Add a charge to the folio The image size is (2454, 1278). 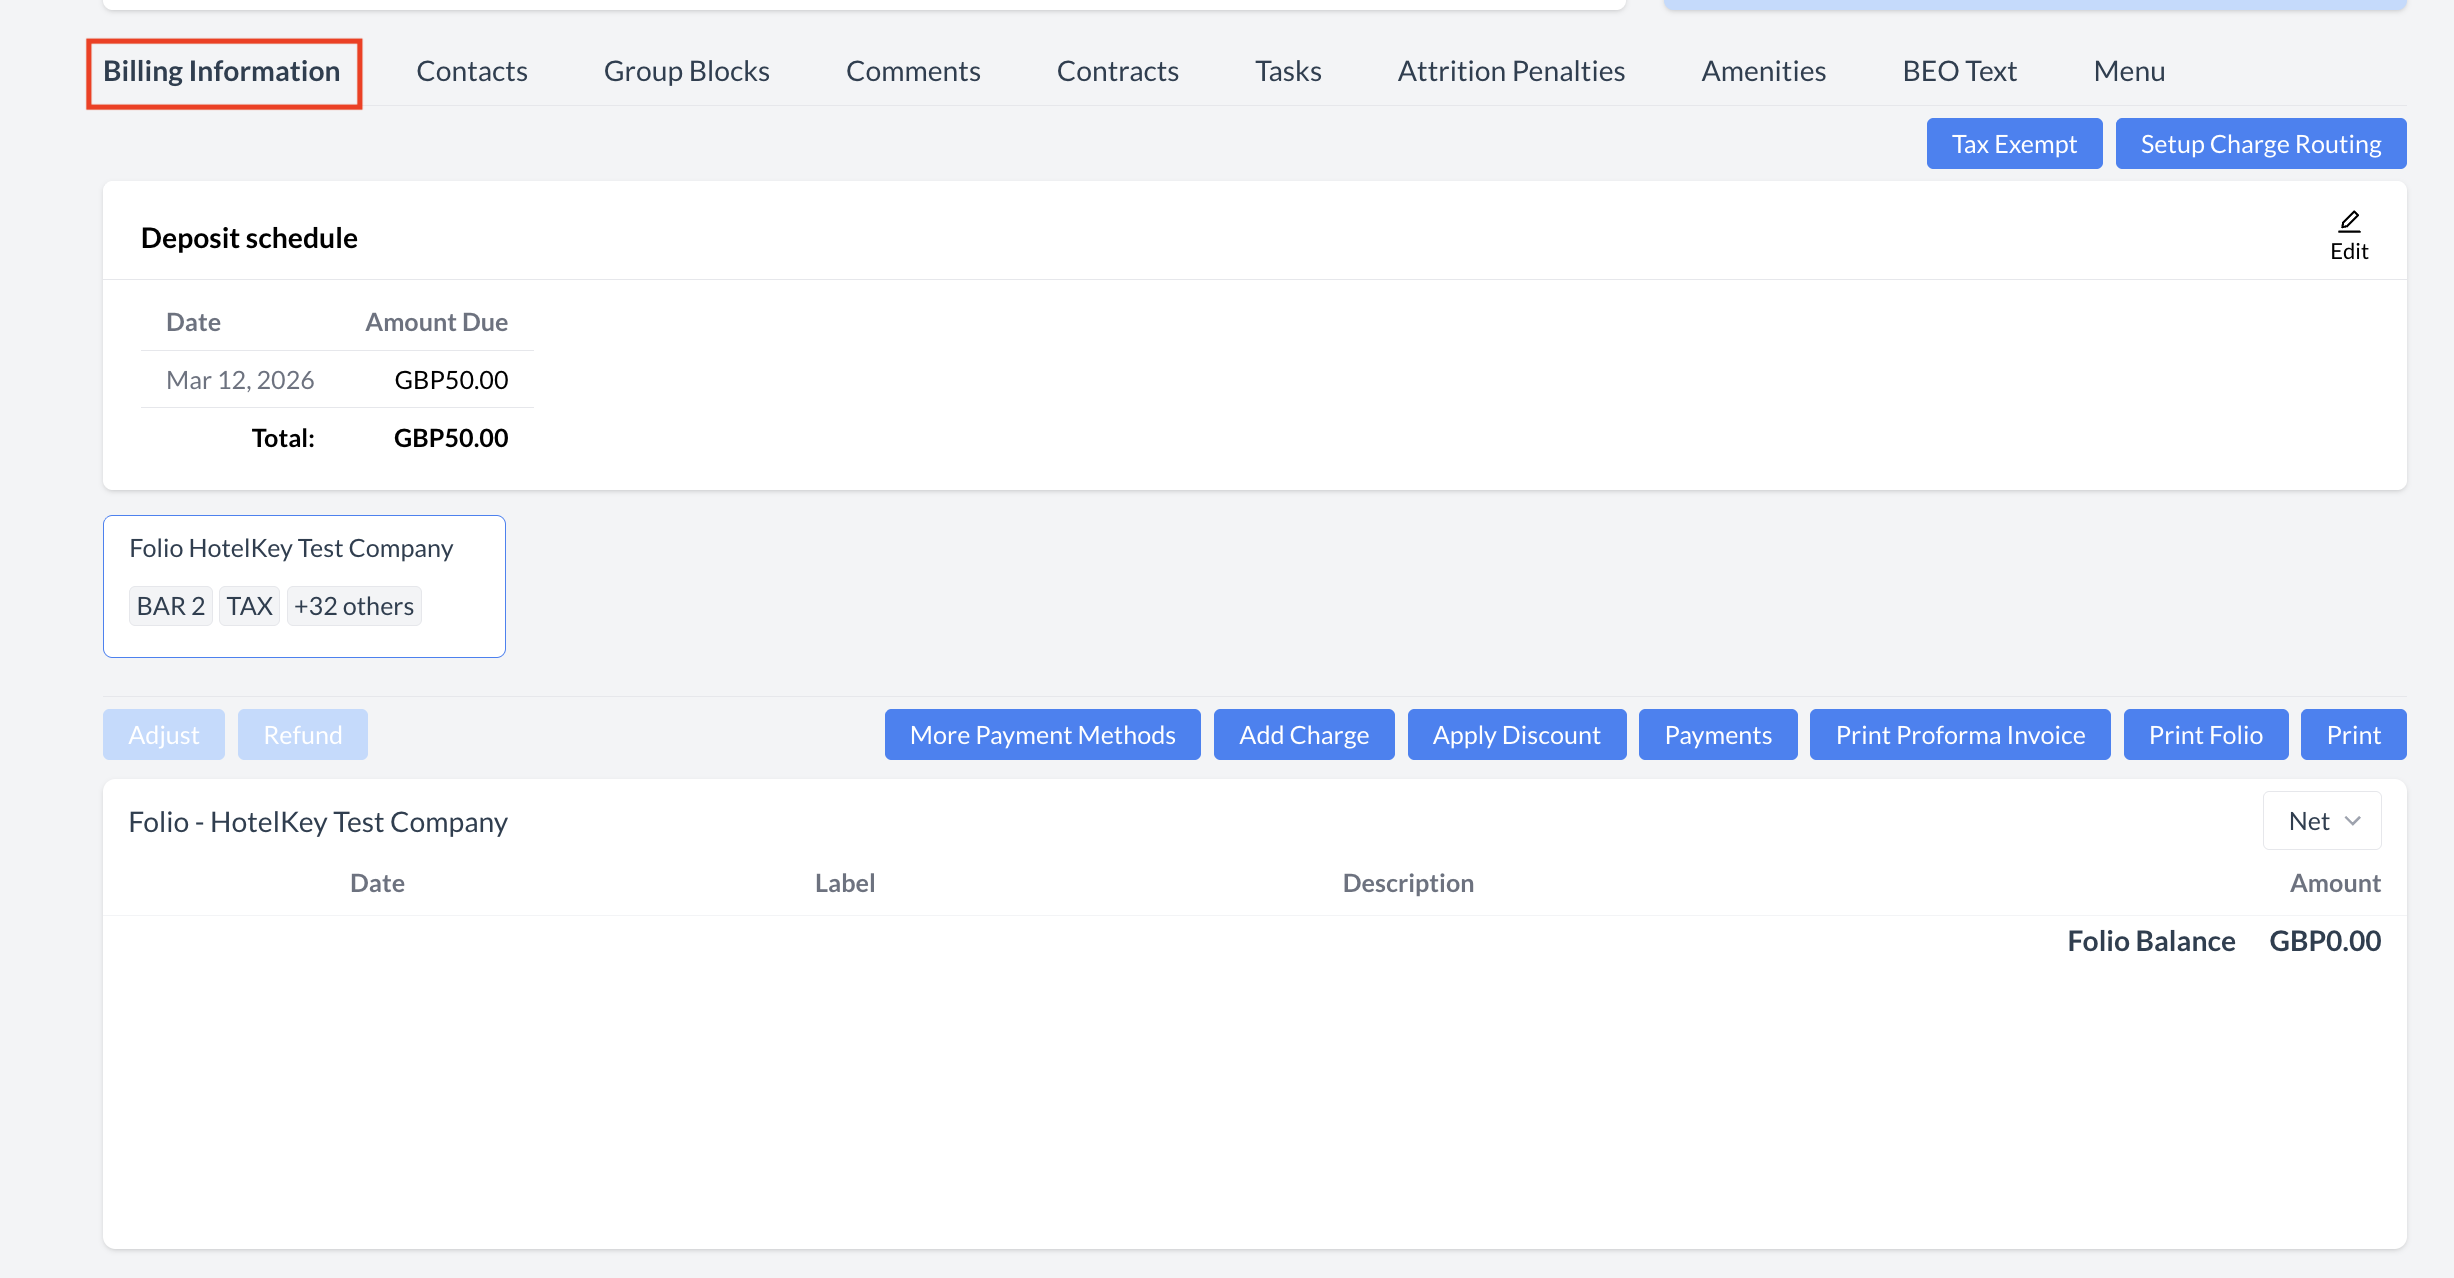[1303, 734]
